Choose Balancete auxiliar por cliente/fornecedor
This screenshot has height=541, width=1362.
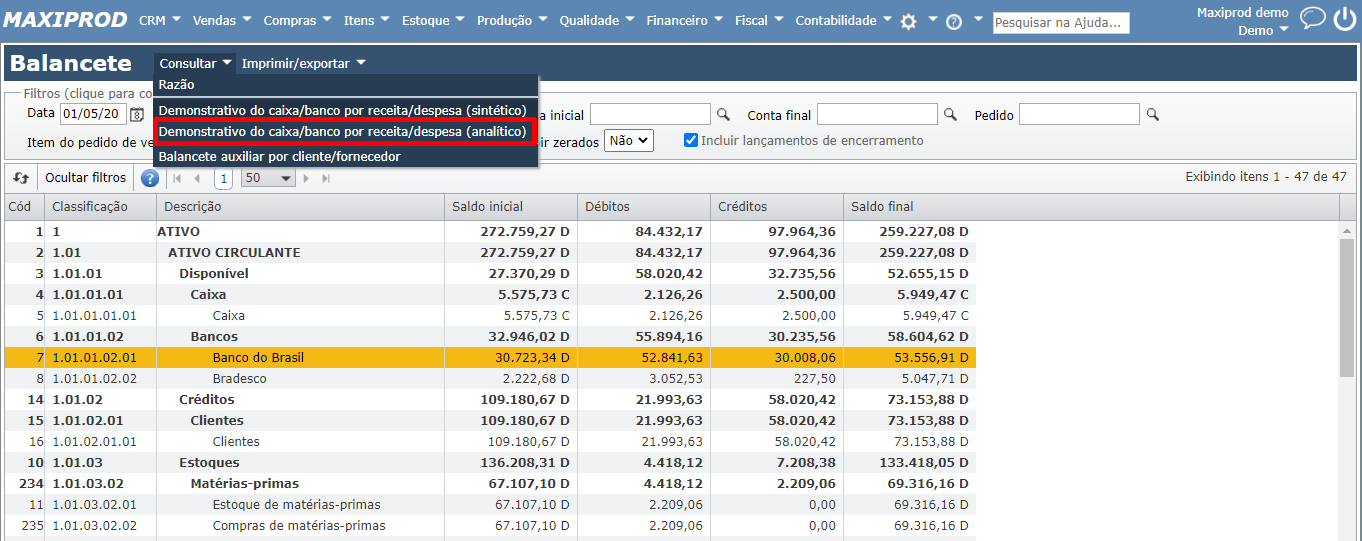tap(280, 156)
